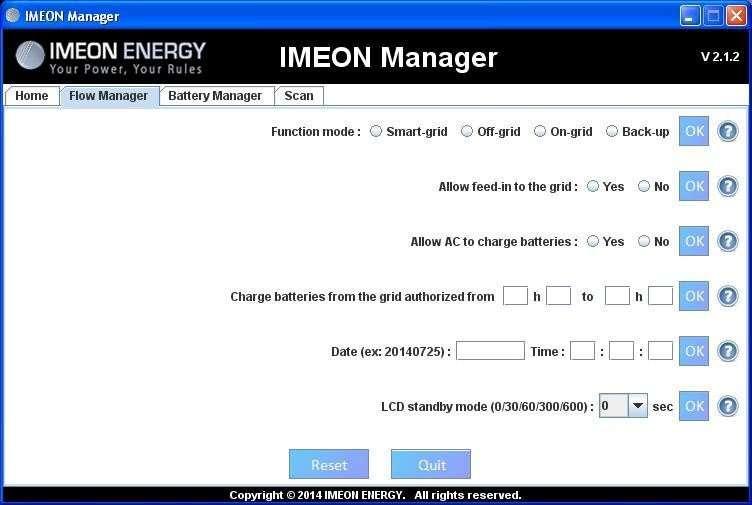Confirm AC charge batteries setting with OK
This screenshot has width=752, height=505.
(x=694, y=241)
